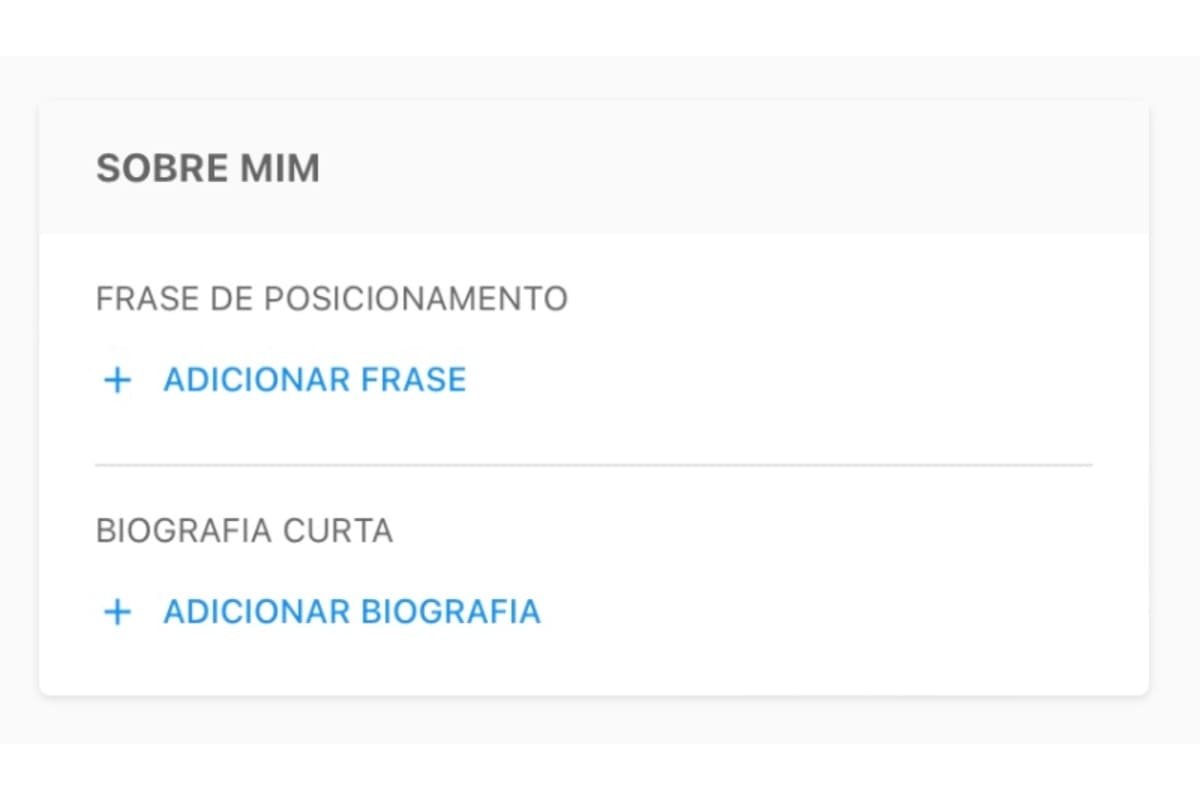Select the SOBRE MIM section header

tap(208, 169)
